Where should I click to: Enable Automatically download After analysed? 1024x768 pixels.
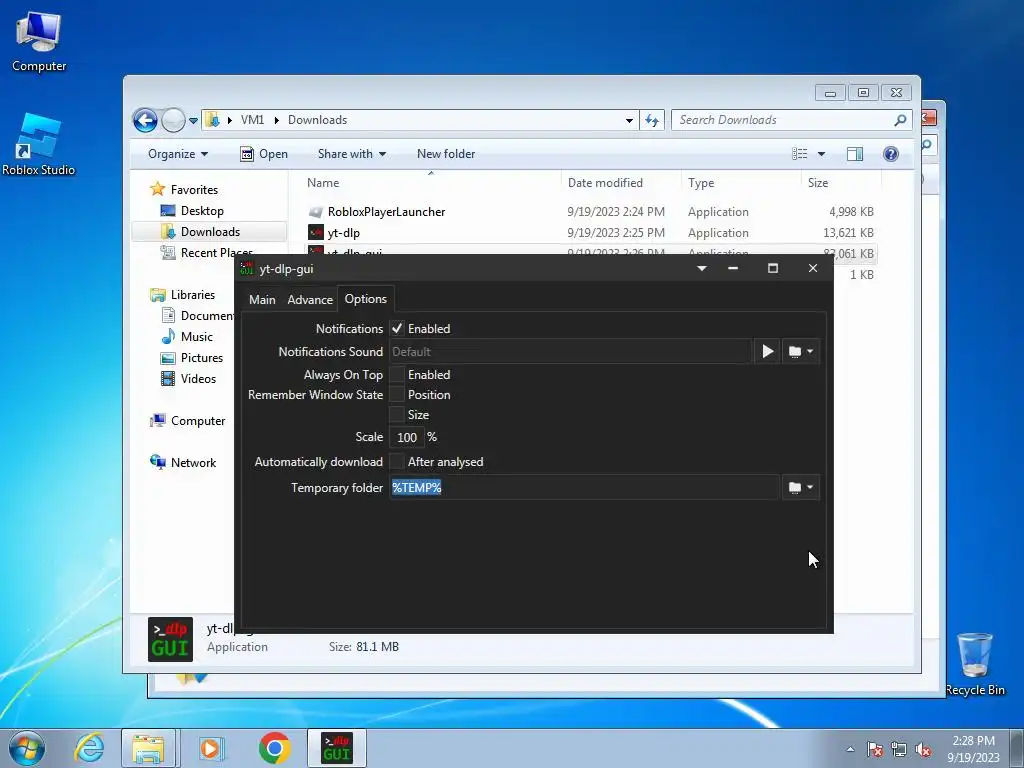pos(397,462)
